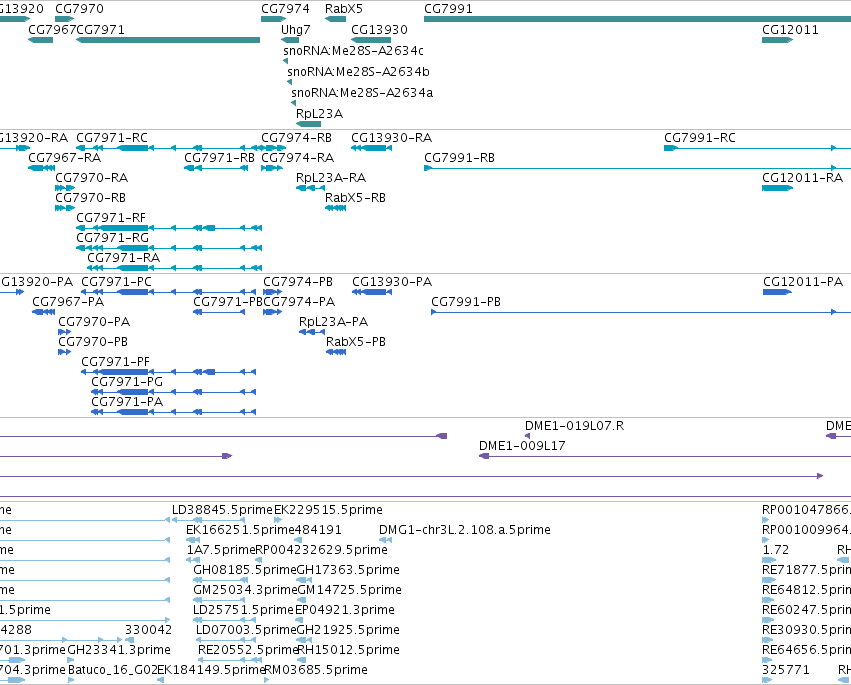Open transcript RabX5-RB label
851x685 pixels.
coord(355,198)
